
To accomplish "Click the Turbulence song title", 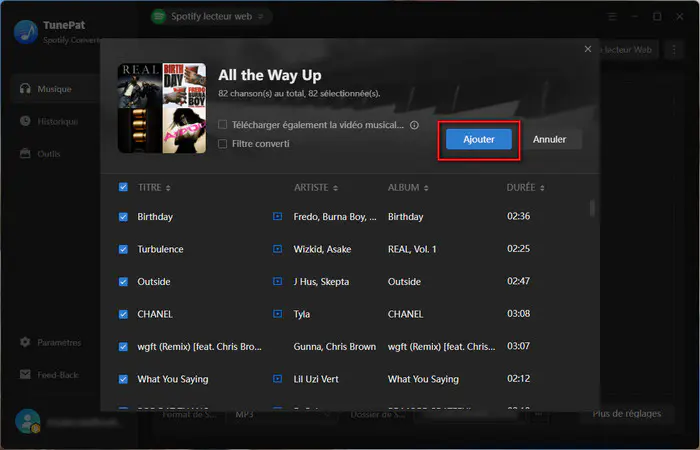I will point(160,249).
